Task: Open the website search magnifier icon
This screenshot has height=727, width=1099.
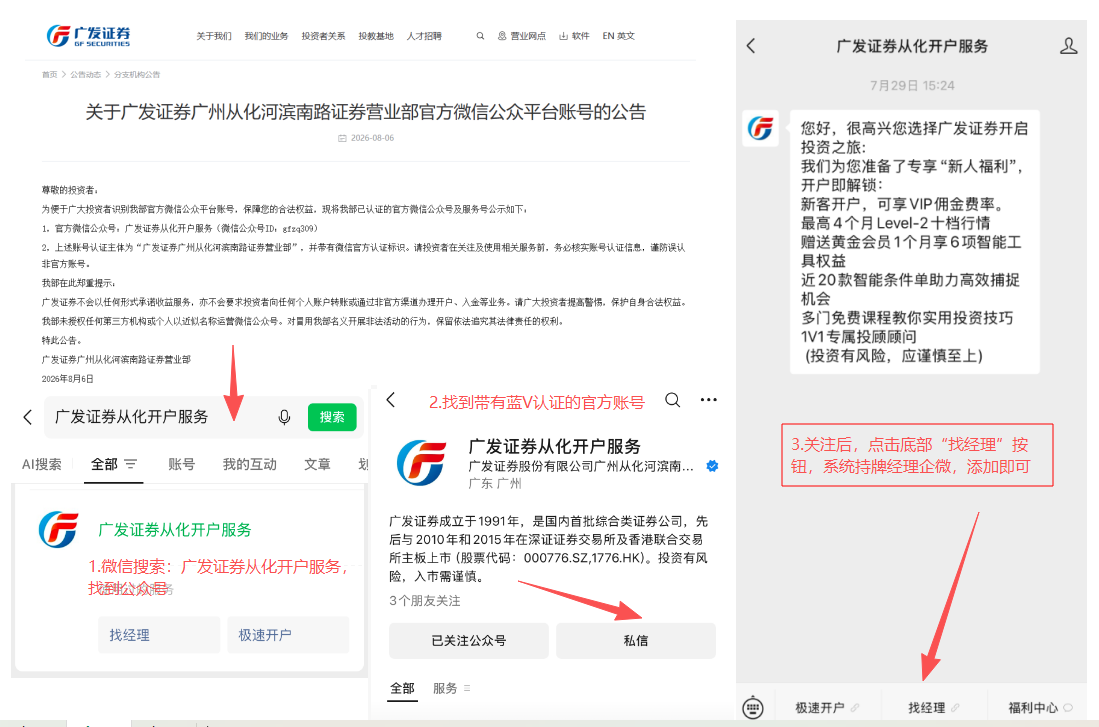Action: [x=480, y=36]
